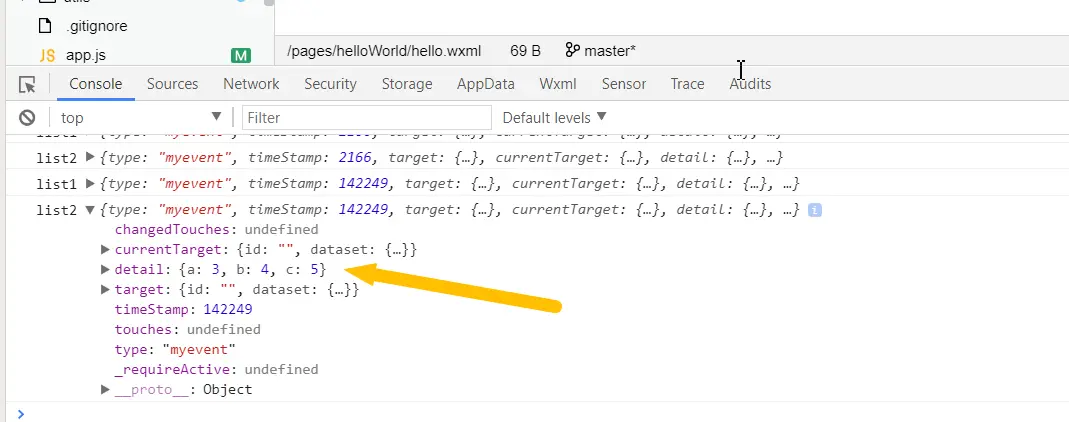
Task: Click the modified M badge on app.js
Action: tap(241, 56)
